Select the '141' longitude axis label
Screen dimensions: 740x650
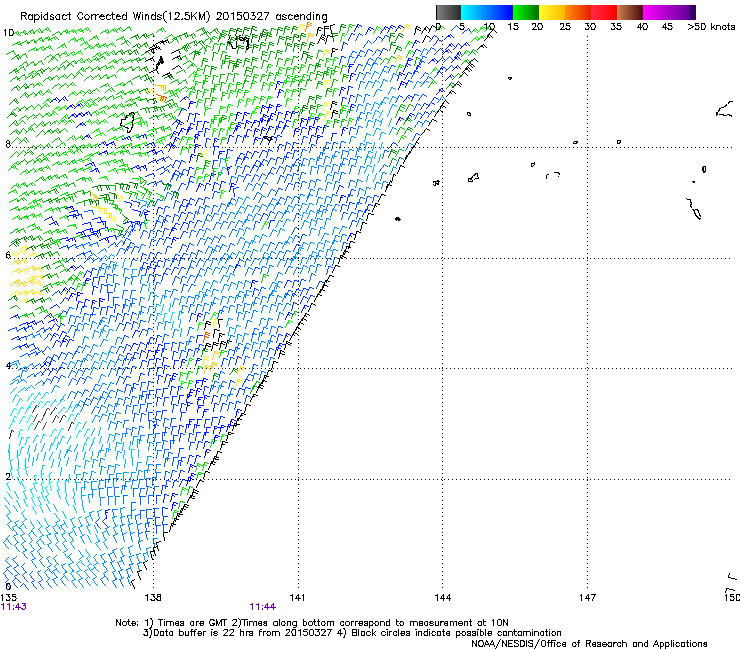pyautogui.click(x=297, y=598)
